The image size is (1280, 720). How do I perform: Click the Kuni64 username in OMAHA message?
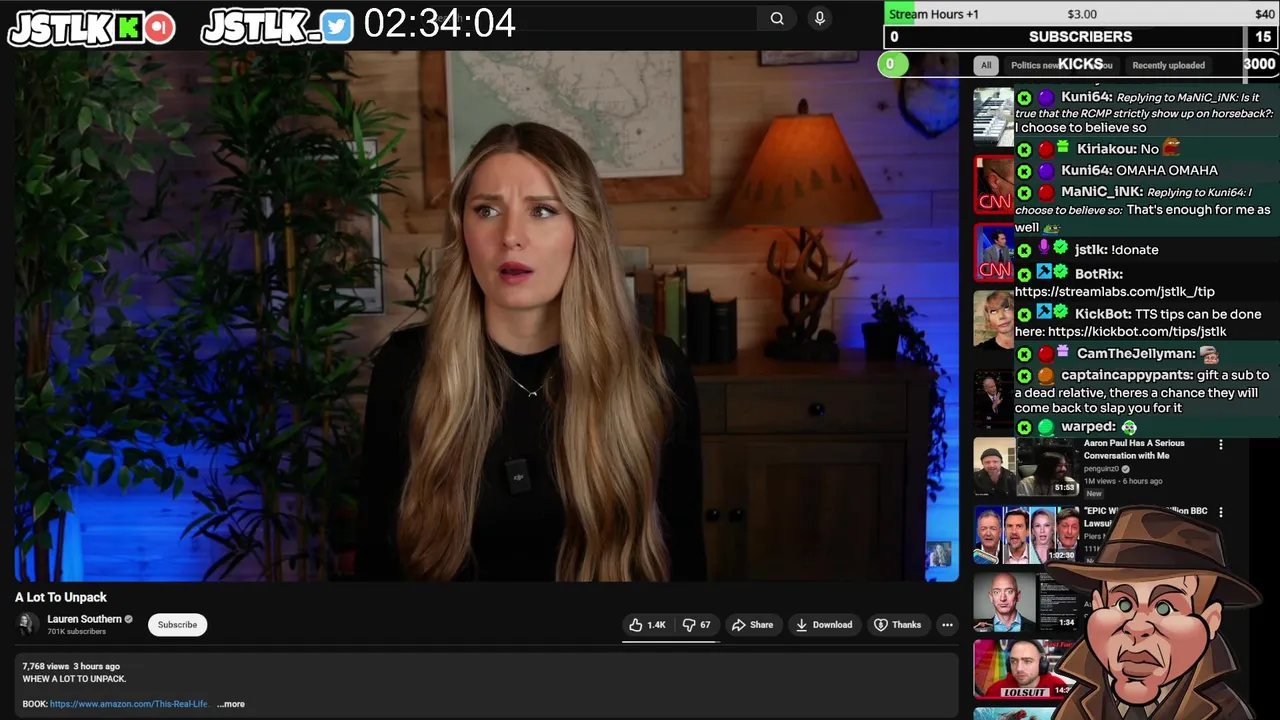[1086, 171]
